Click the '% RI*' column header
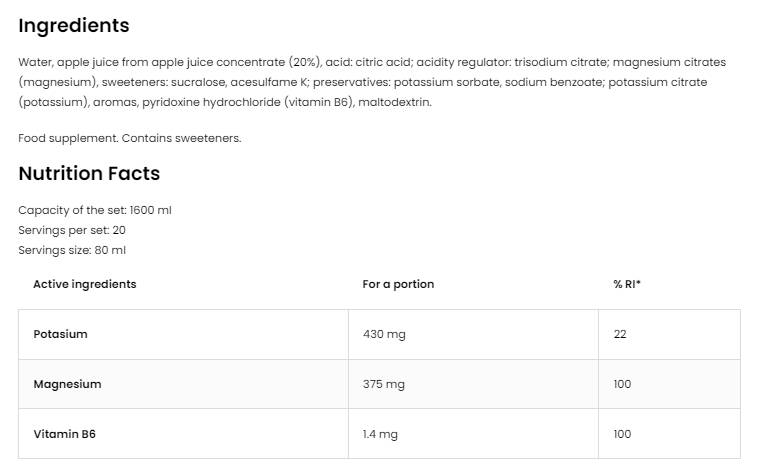This screenshot has height=474, width=759. [x=627, y=284]
